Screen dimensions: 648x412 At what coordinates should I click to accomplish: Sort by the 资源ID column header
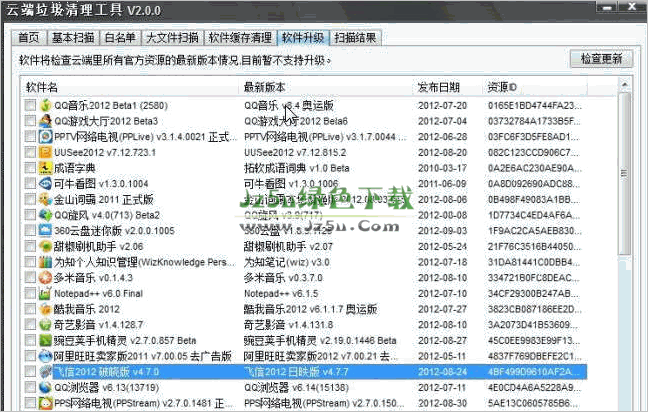tap(535, 87)
